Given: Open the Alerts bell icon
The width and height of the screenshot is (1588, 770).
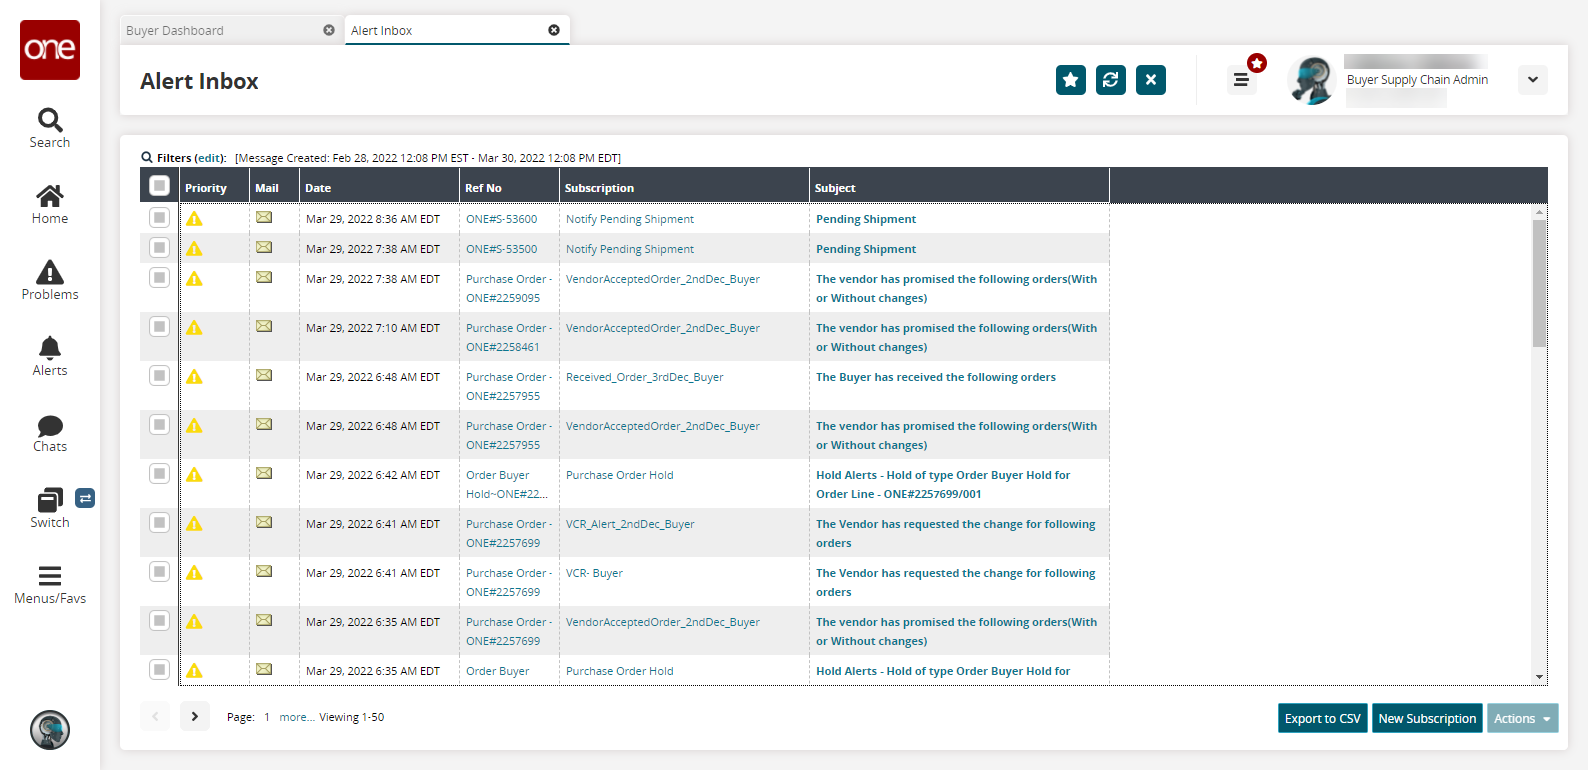Looking at the screenshot, I should (50, 349).
